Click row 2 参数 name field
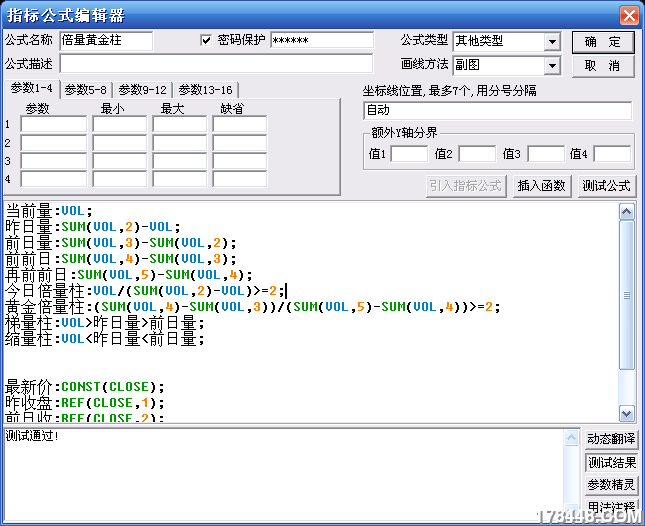 point(54,143)
